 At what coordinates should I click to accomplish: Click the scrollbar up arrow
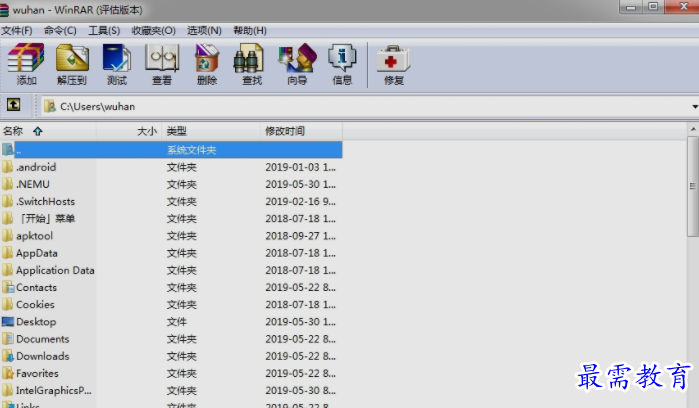693,129
